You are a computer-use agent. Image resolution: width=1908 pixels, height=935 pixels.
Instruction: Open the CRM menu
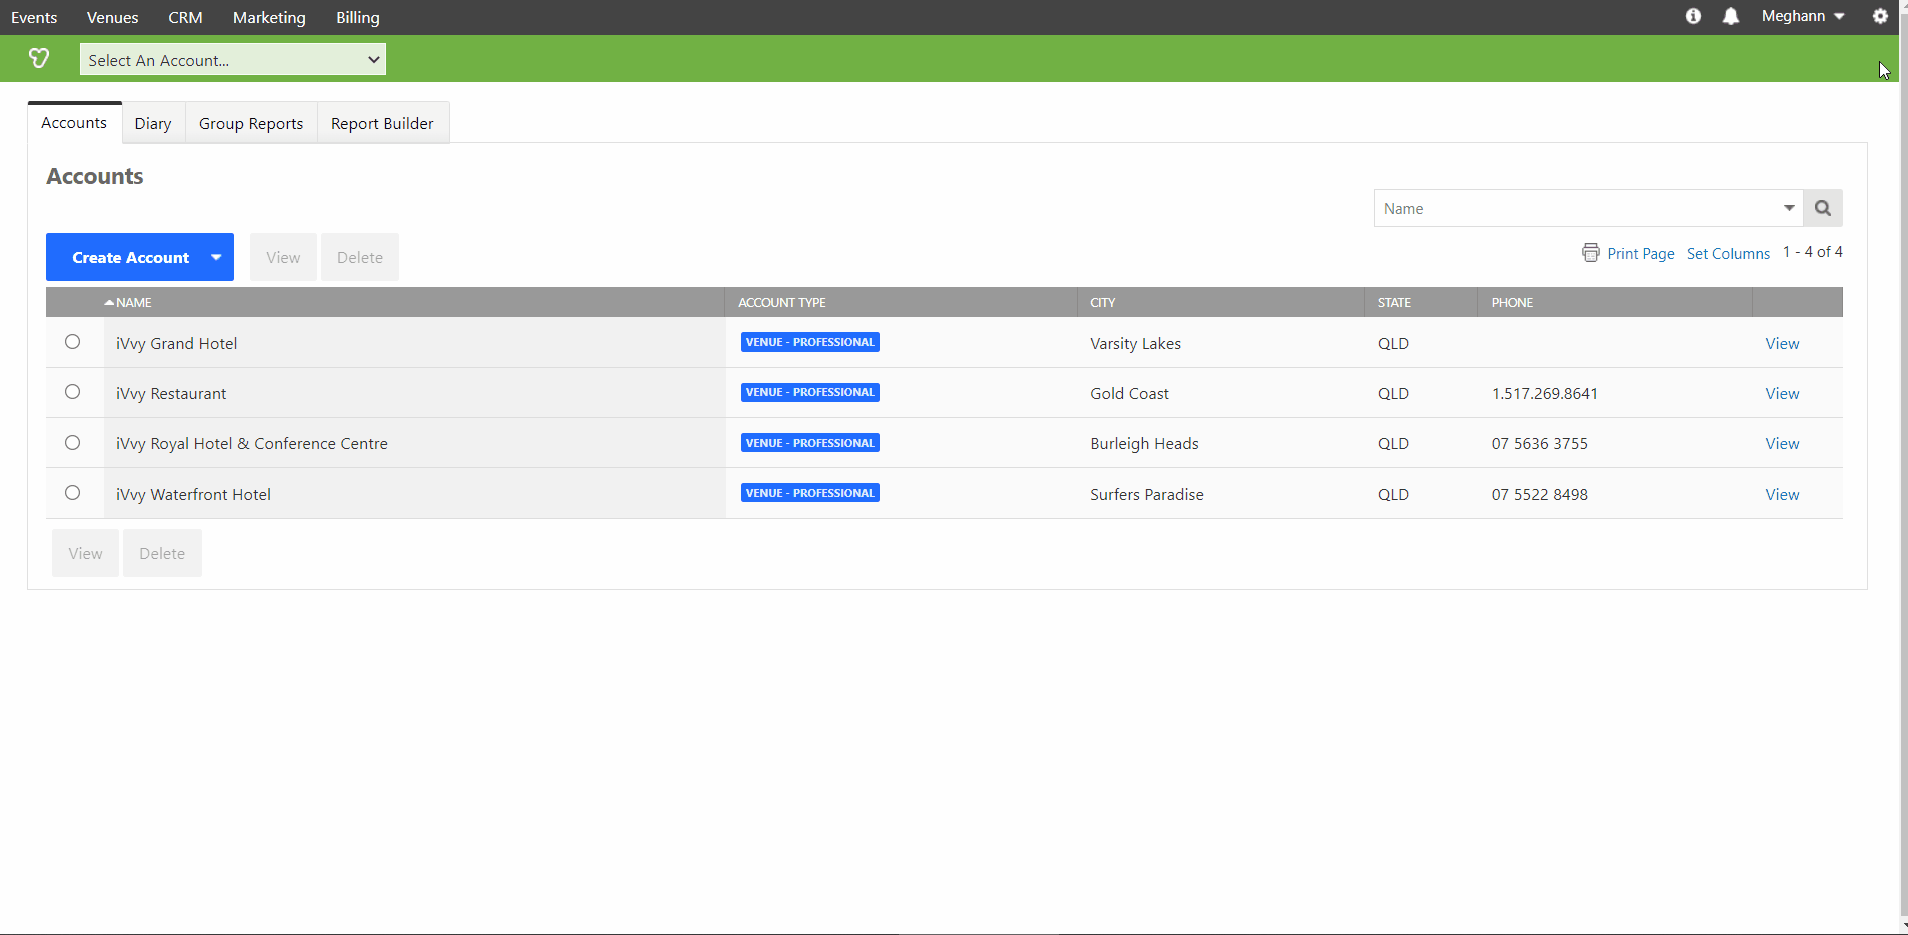click(x=185, y=17)
